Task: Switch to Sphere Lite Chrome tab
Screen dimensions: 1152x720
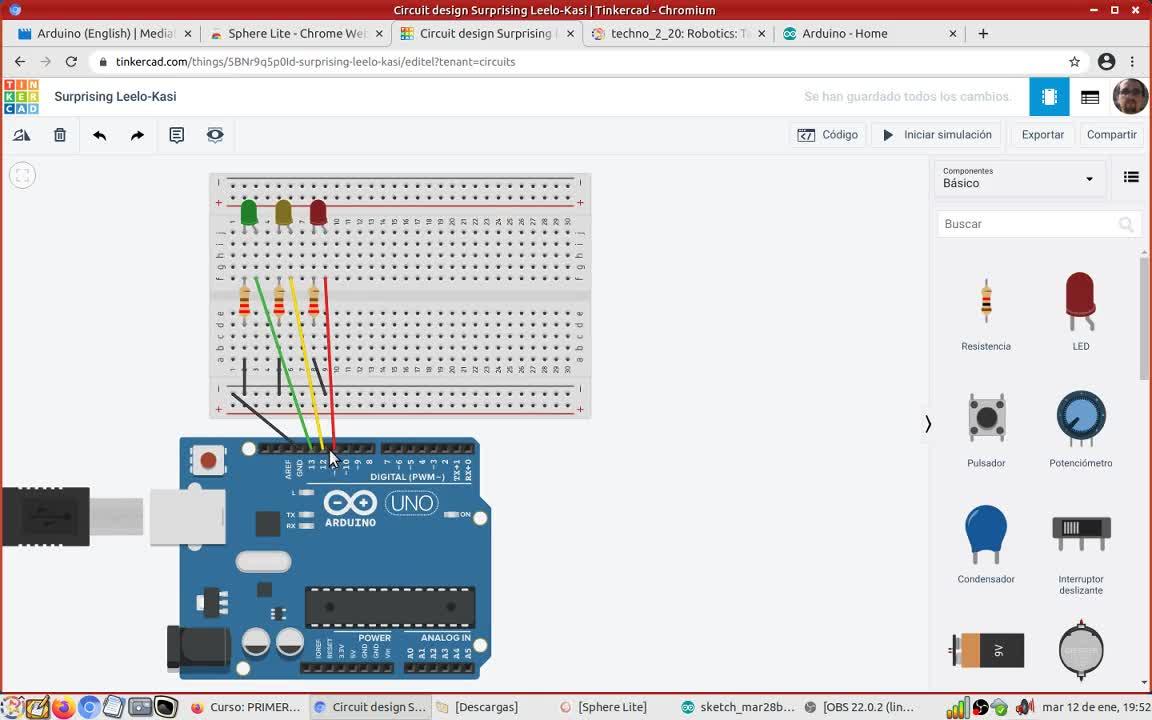Action: pos(296,33)
